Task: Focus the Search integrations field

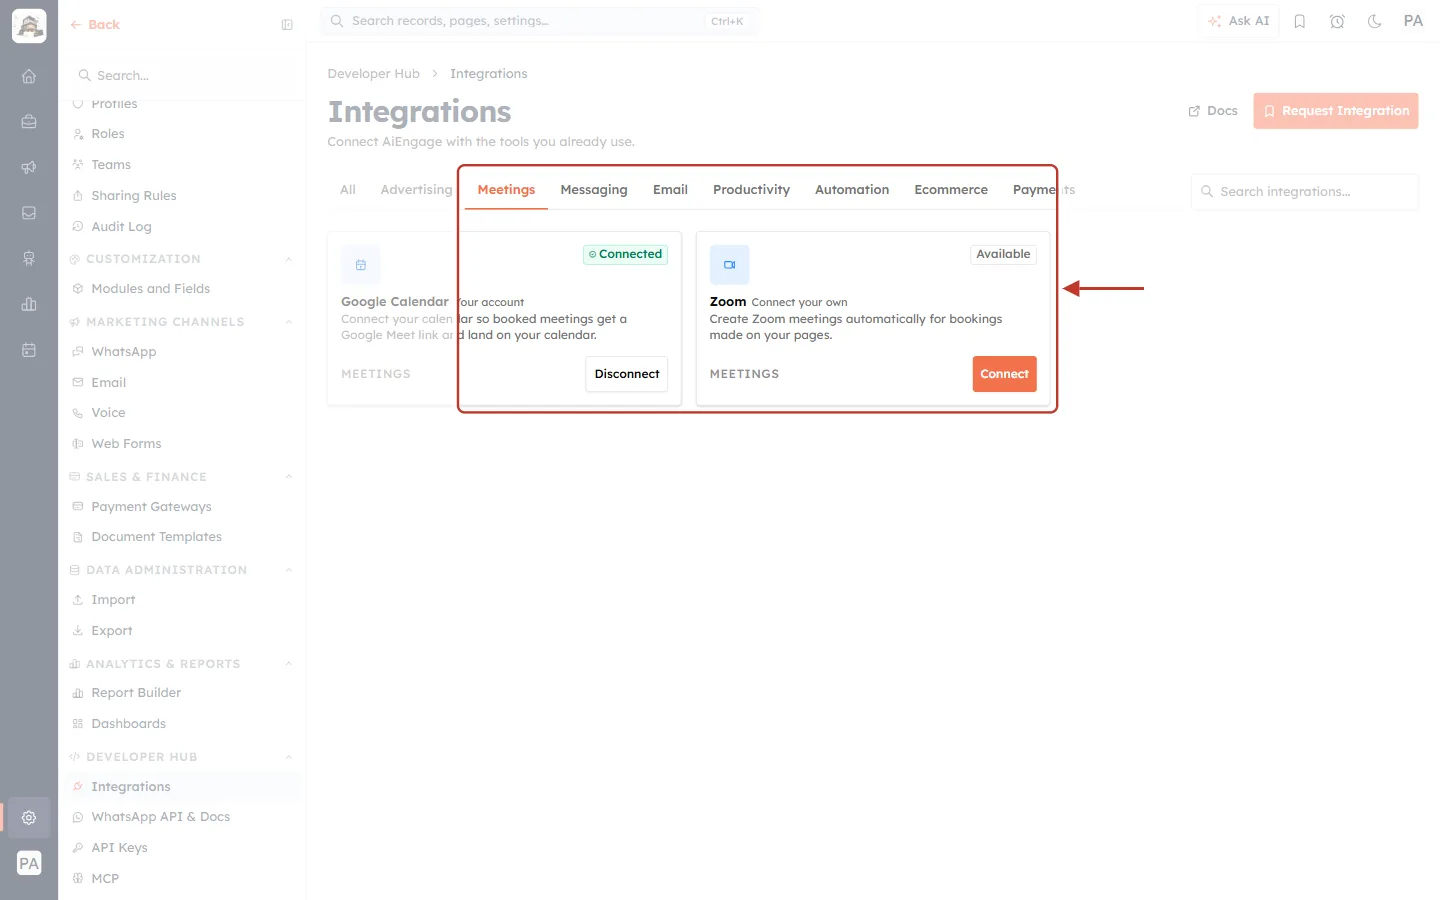Action: [1305, 192]
